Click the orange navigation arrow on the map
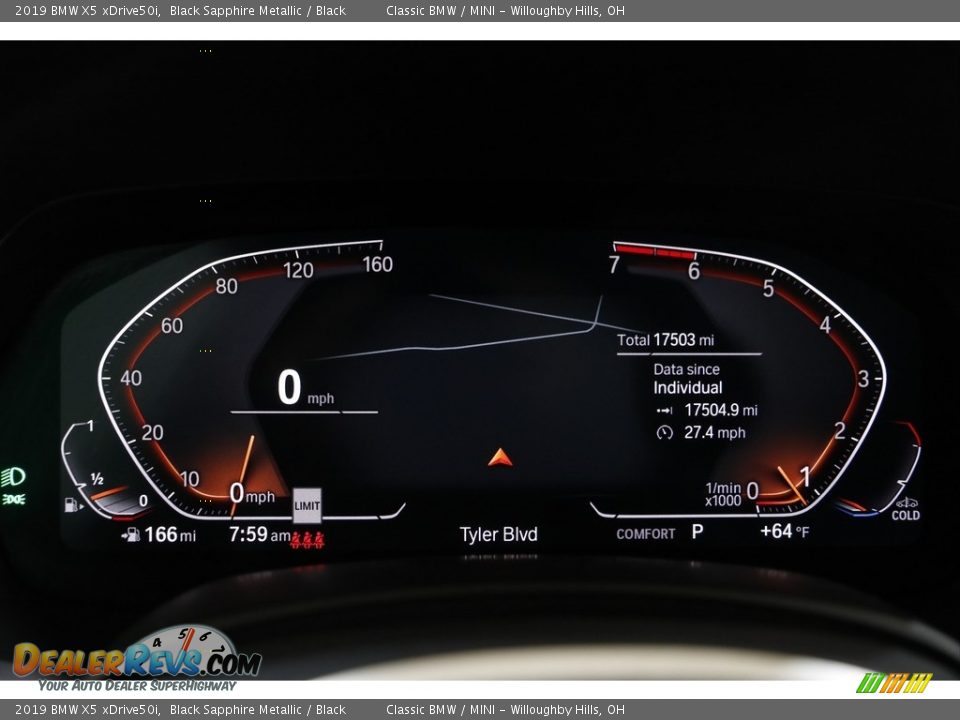The width and height of the screenshot is (960, 720). (x=500, y=457)
